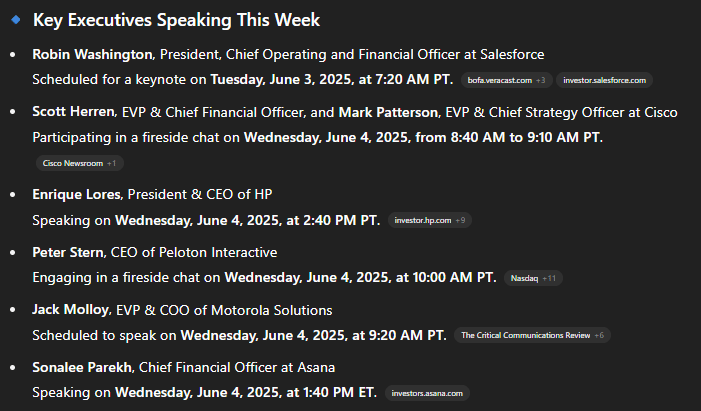Click the Cisco Newsroom citation chip
Viewport: 701px width, 411px height.
[79, 162]
